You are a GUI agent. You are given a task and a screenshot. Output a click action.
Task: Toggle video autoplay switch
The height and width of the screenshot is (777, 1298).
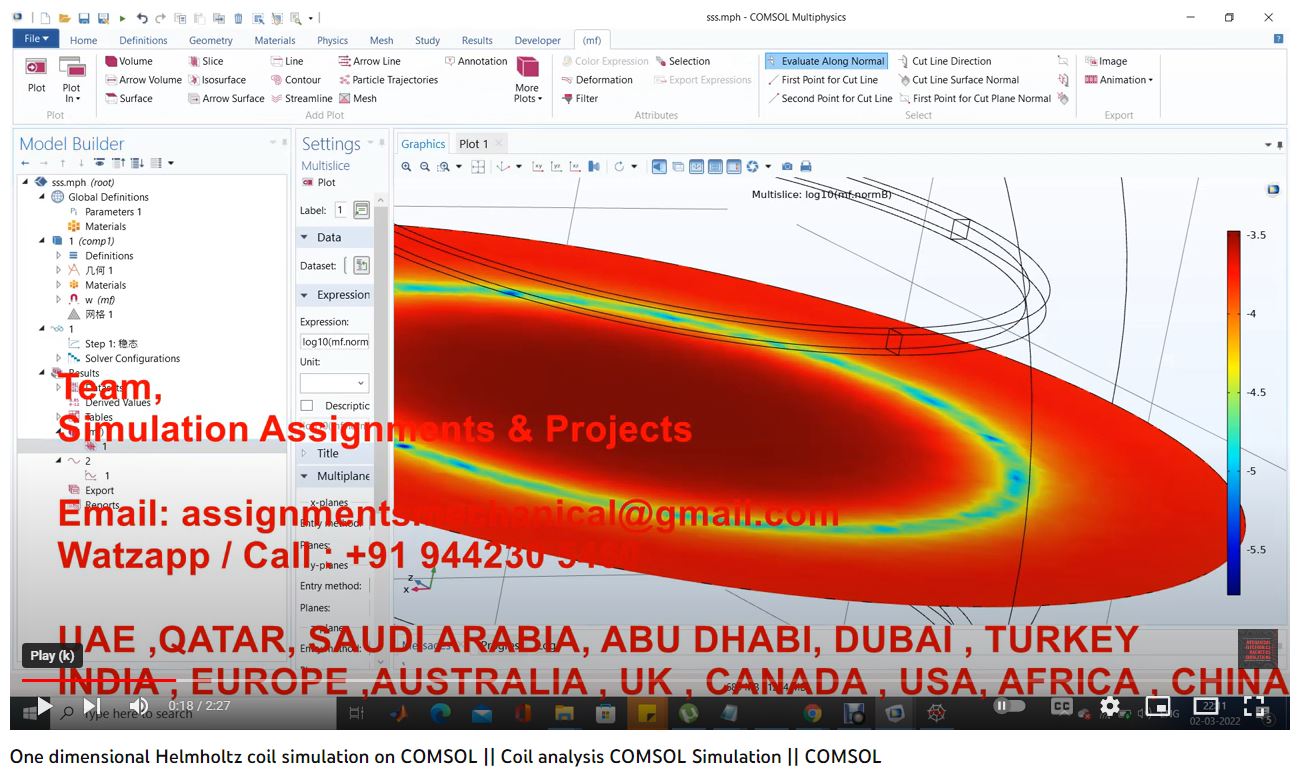(1008, 706)
